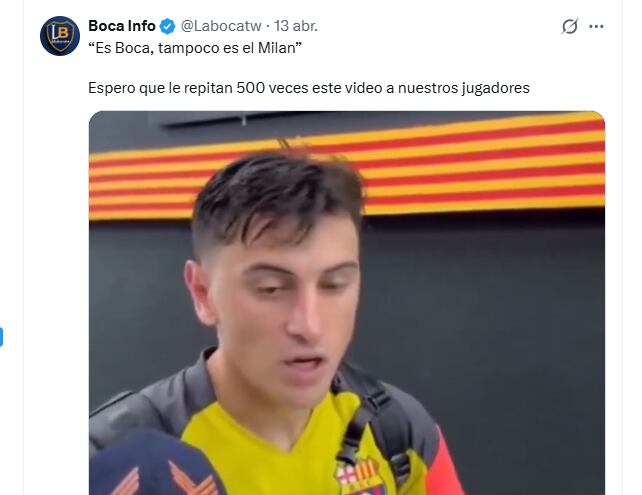Click the club crest on the yellow jersey

point(359,477)
